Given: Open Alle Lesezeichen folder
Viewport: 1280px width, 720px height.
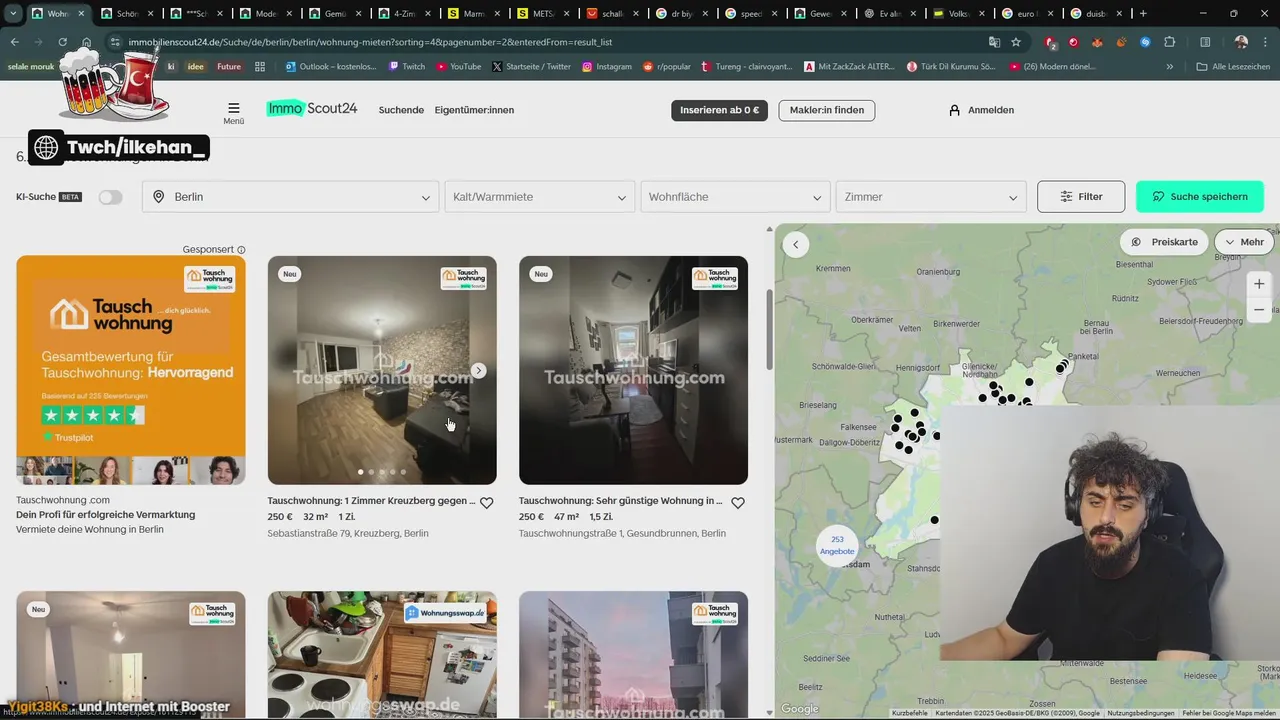Looking at the screenshot, I should pyautogui.click(x=1234, y=66).
